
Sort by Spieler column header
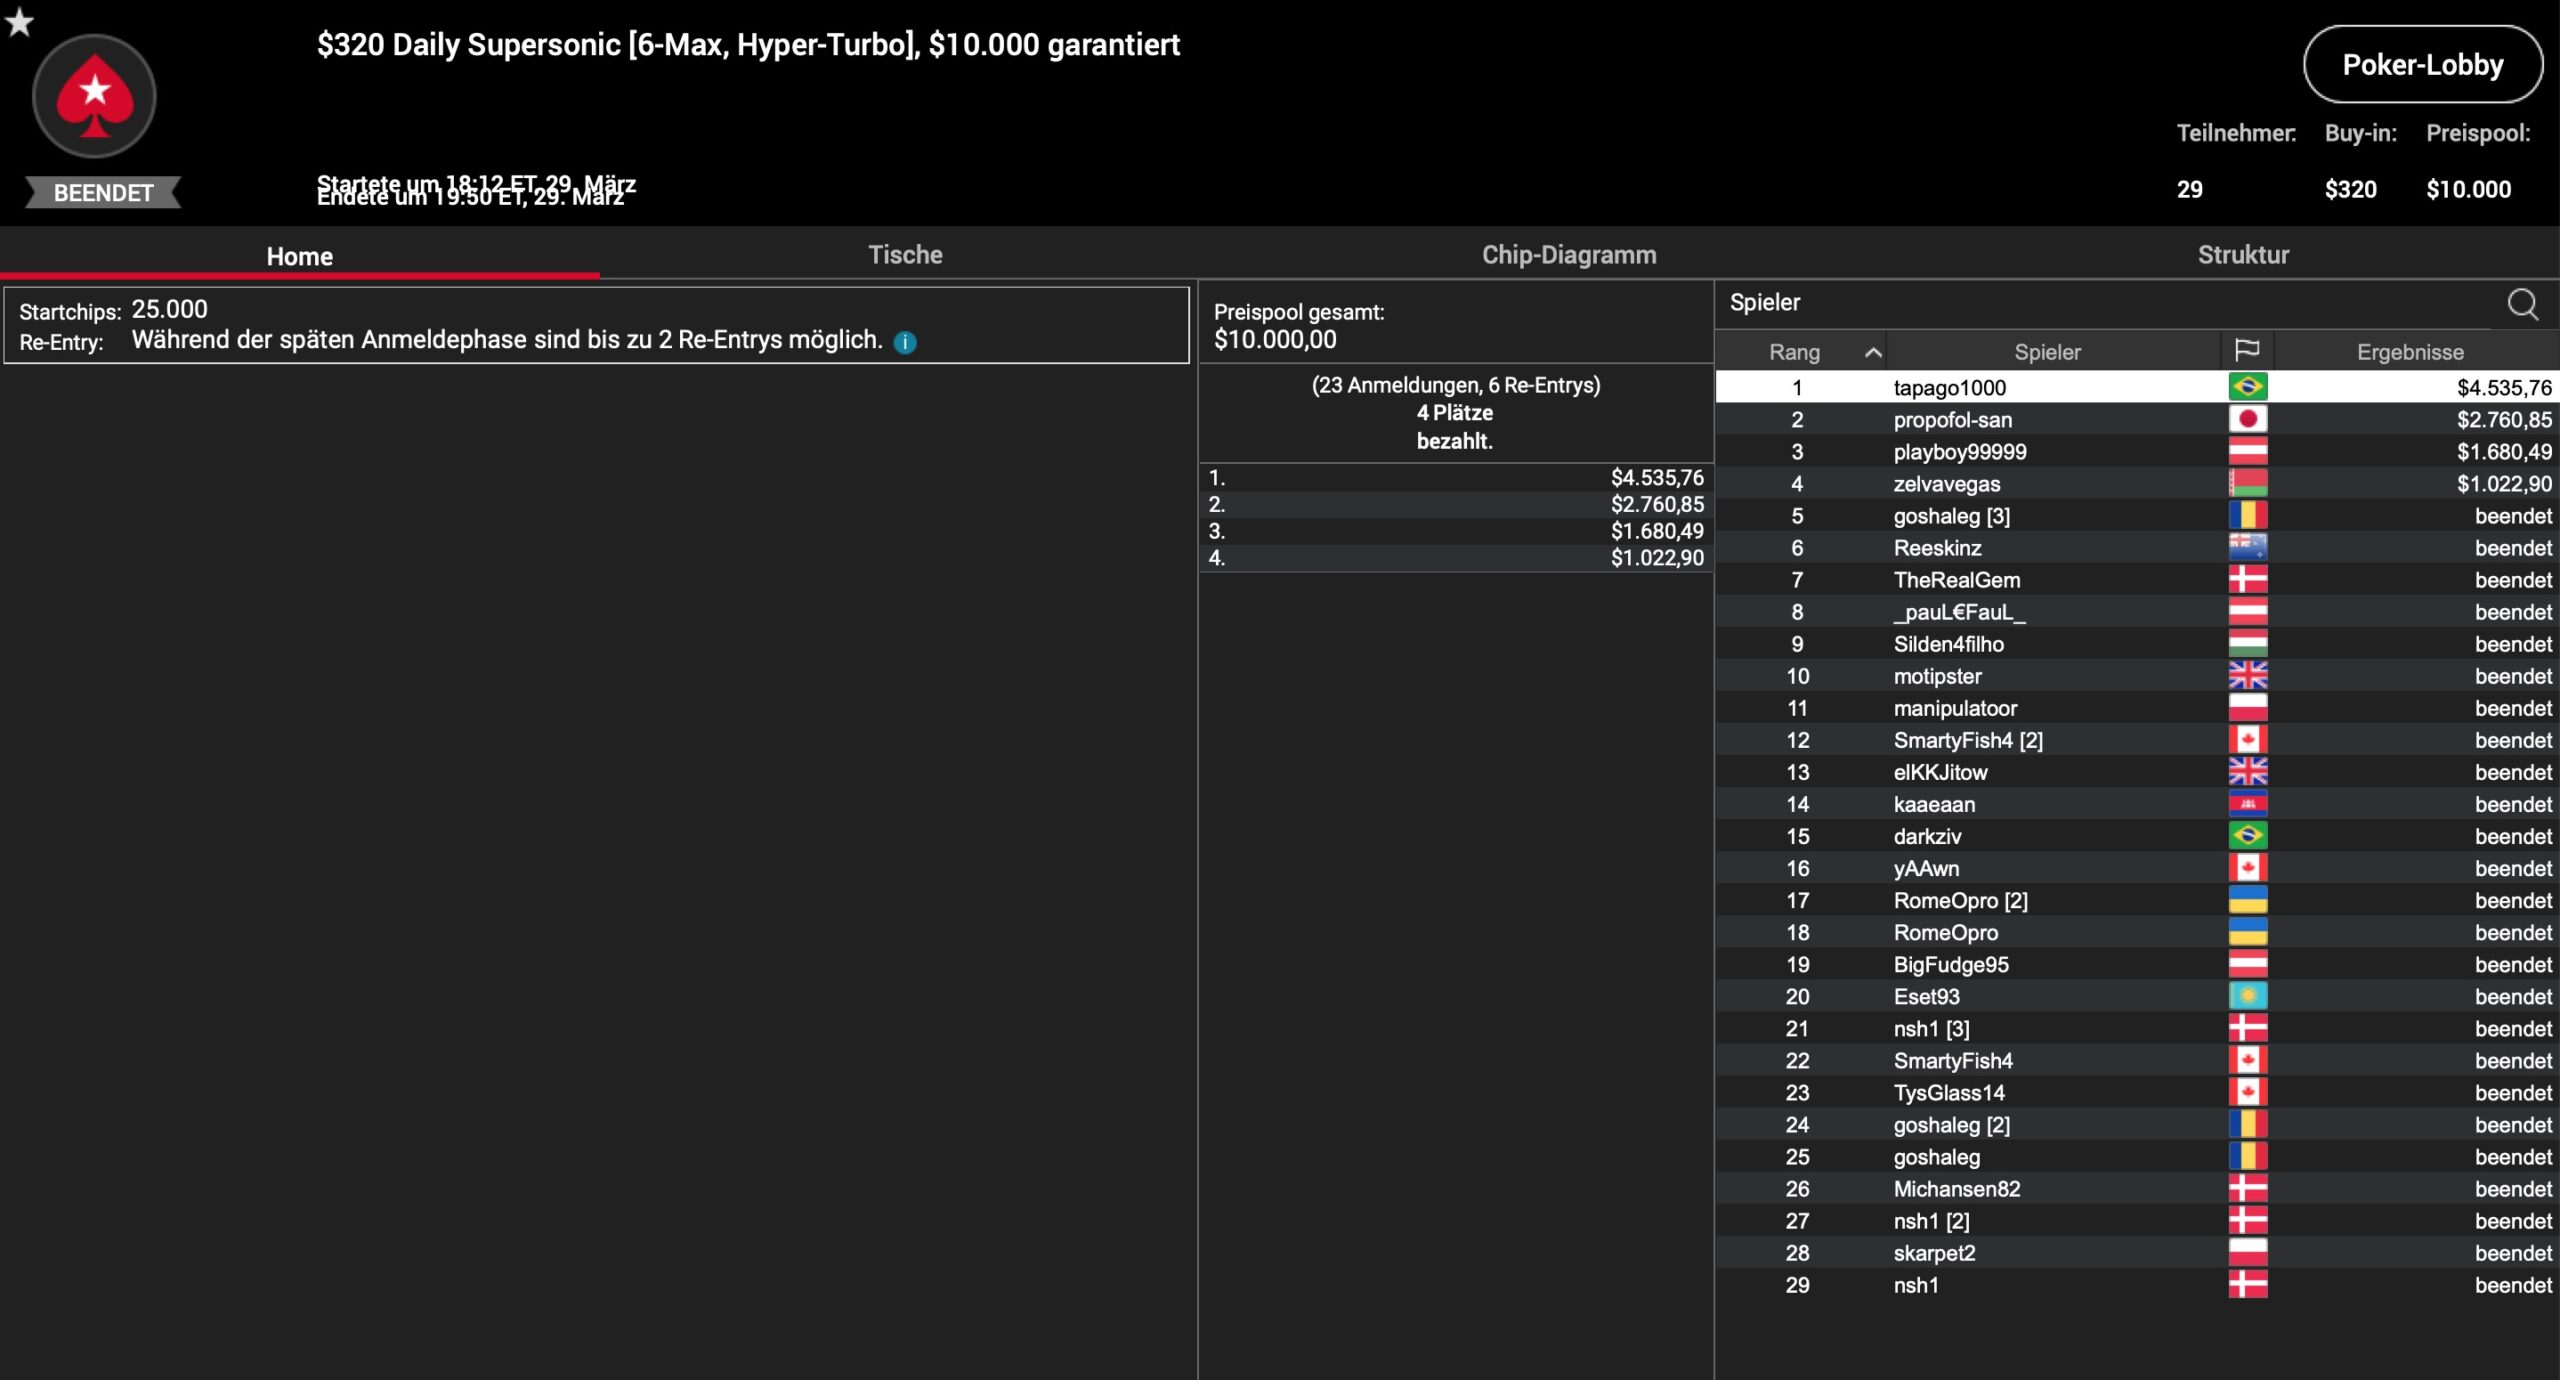coord(2046,352)
